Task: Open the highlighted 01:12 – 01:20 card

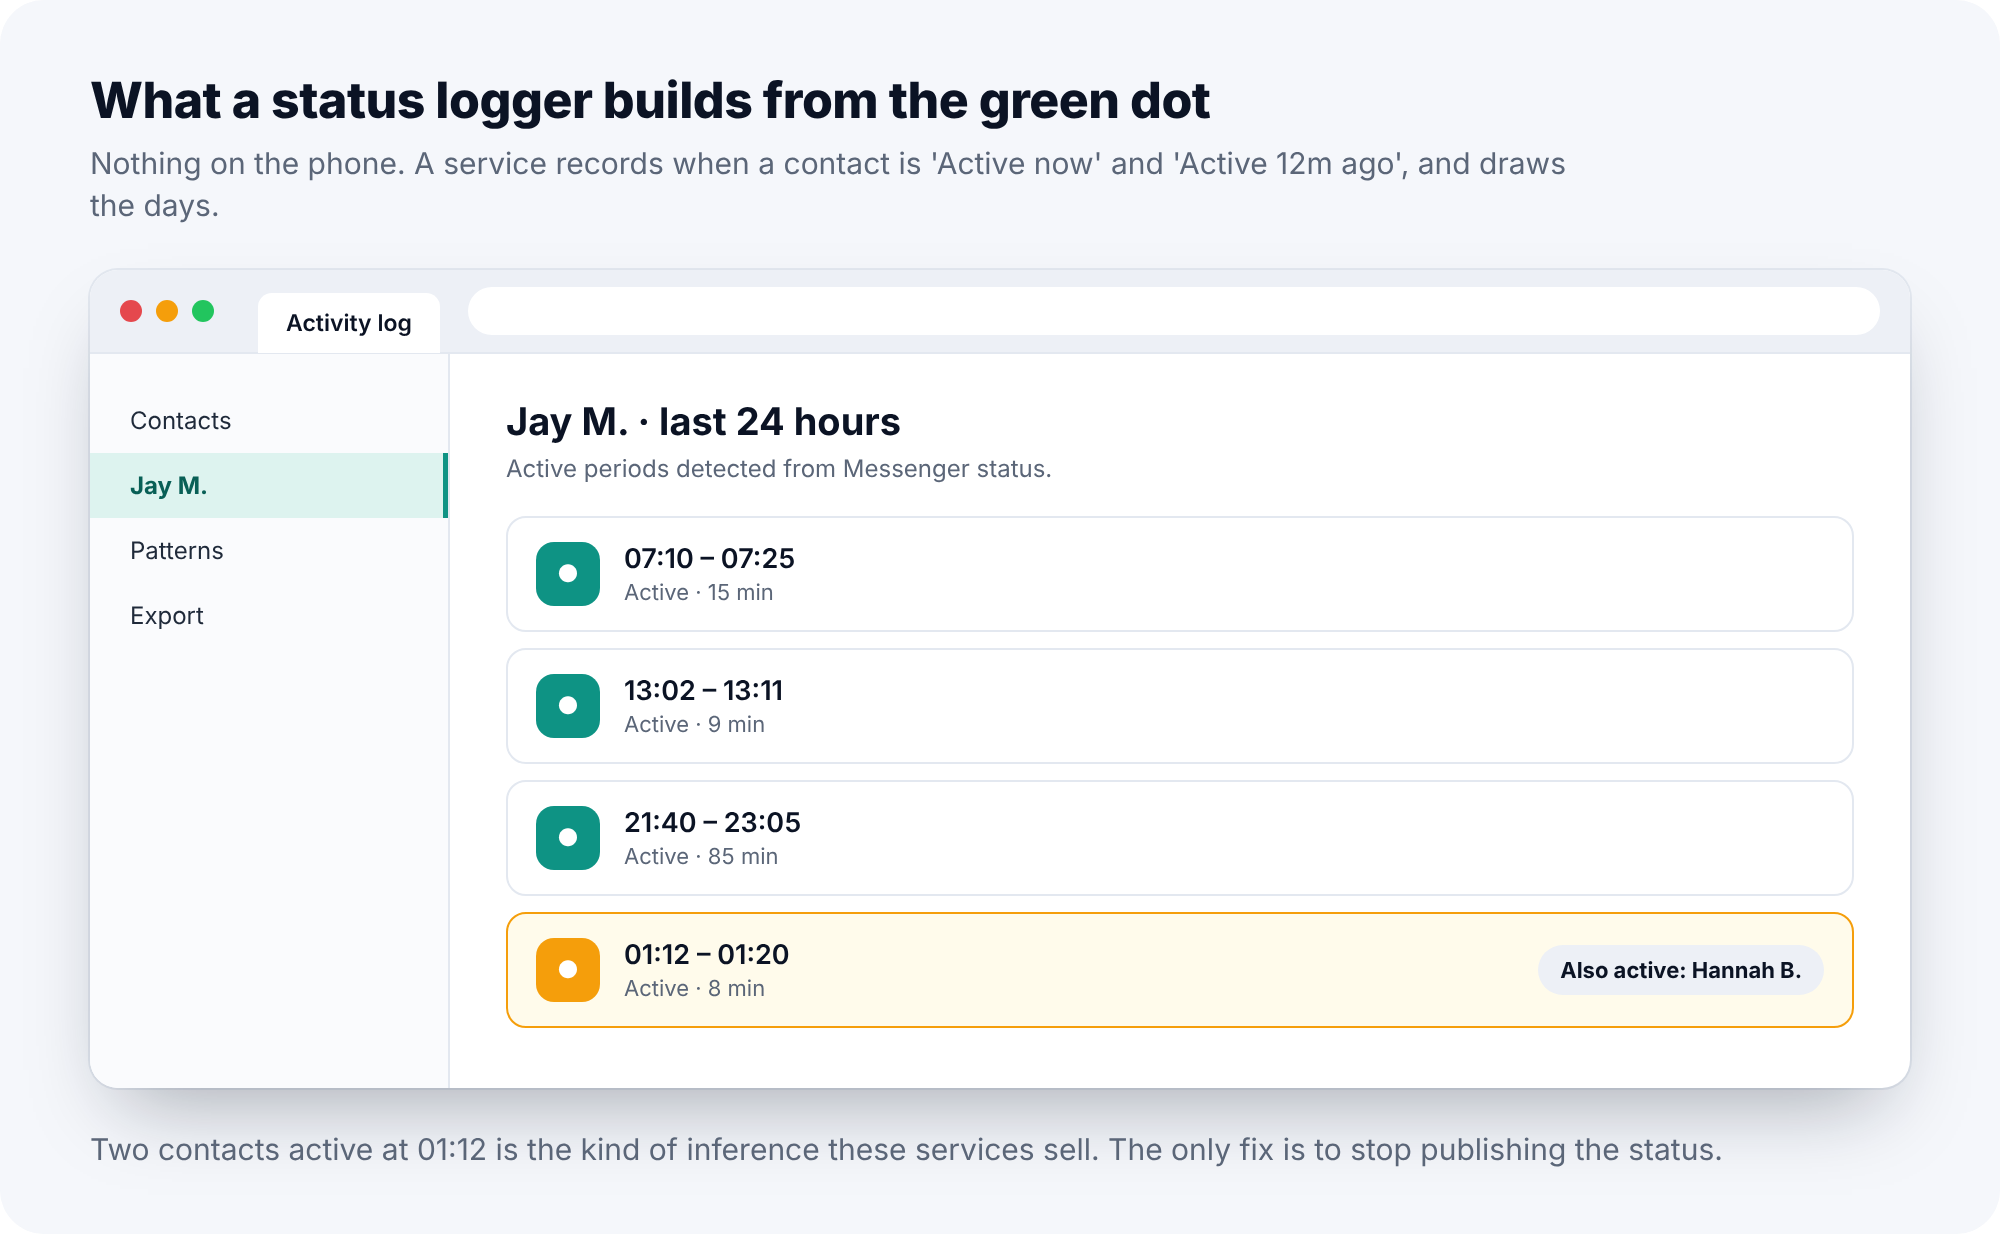Action: pyautogui.click(x=1180, y=970)
